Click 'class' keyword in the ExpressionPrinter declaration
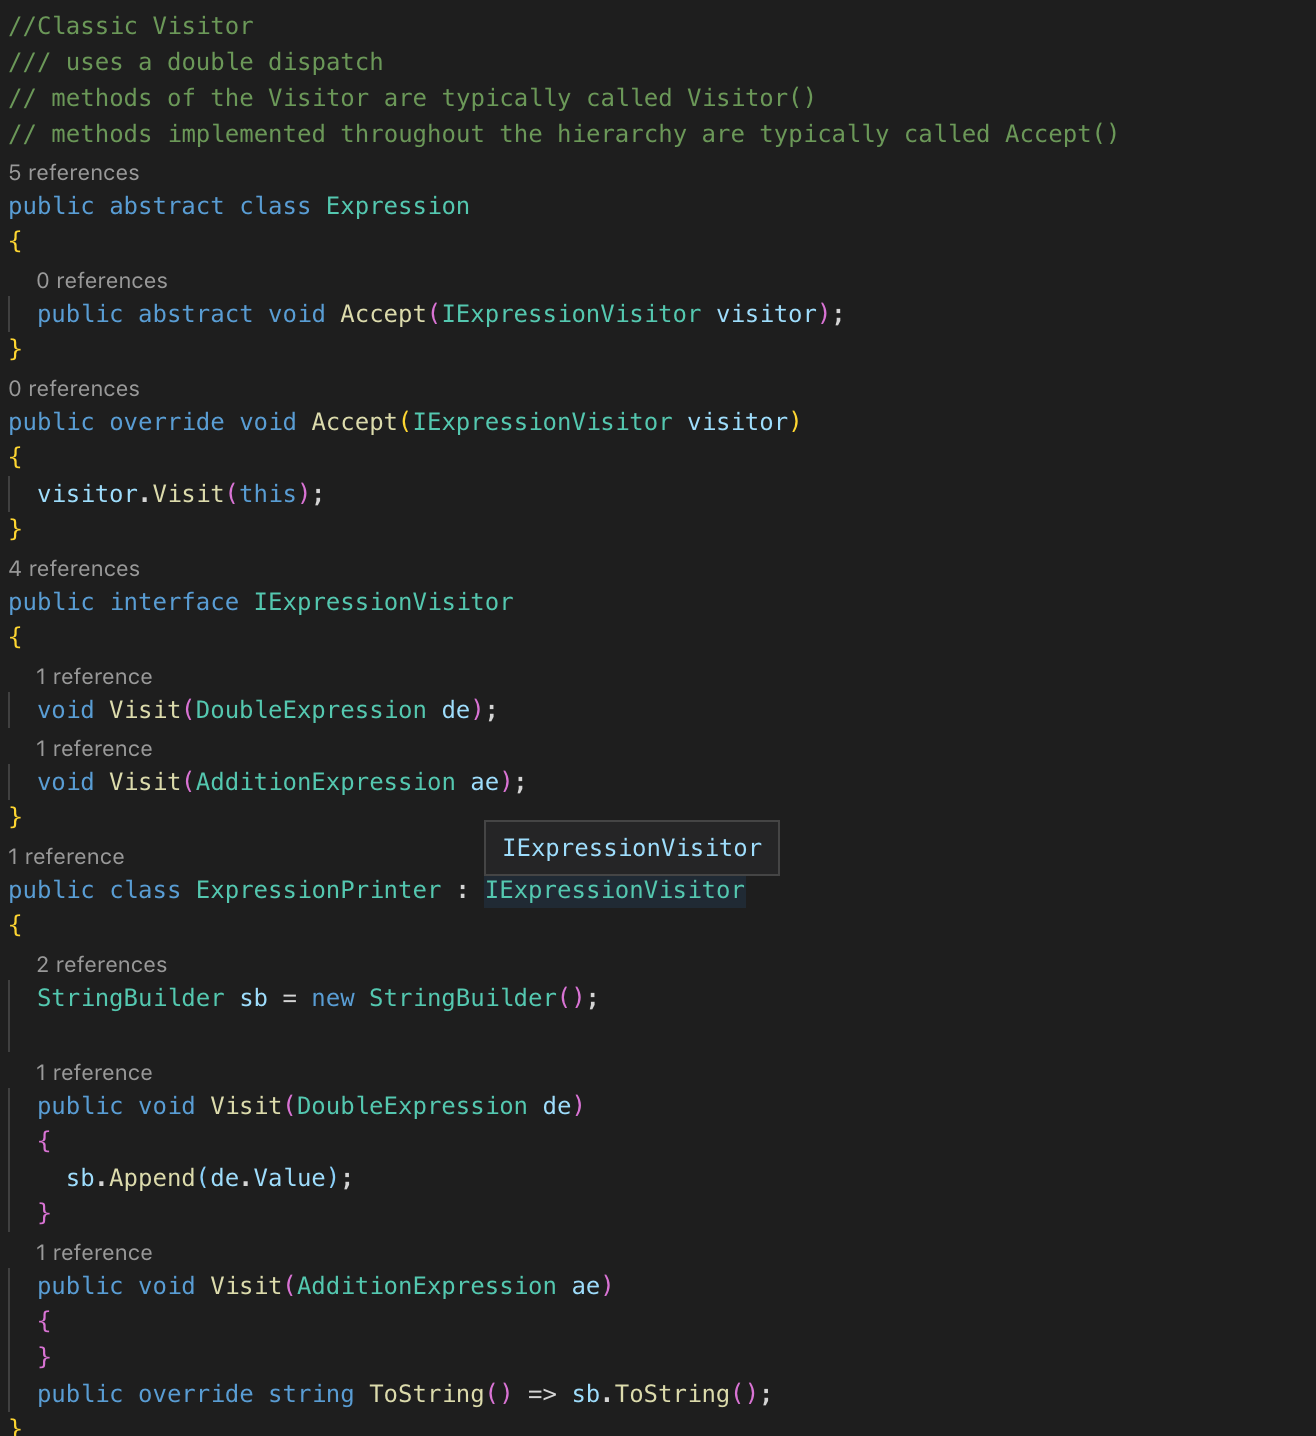 click(x=146, y=890)
